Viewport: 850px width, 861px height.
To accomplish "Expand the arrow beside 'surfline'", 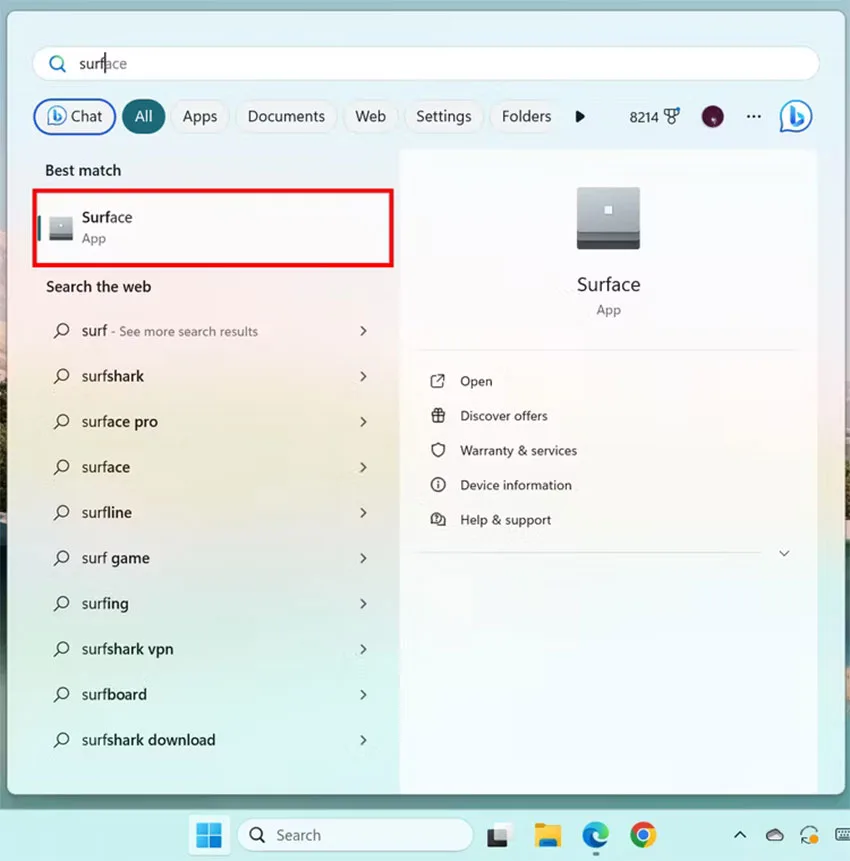I will (363, 512).
